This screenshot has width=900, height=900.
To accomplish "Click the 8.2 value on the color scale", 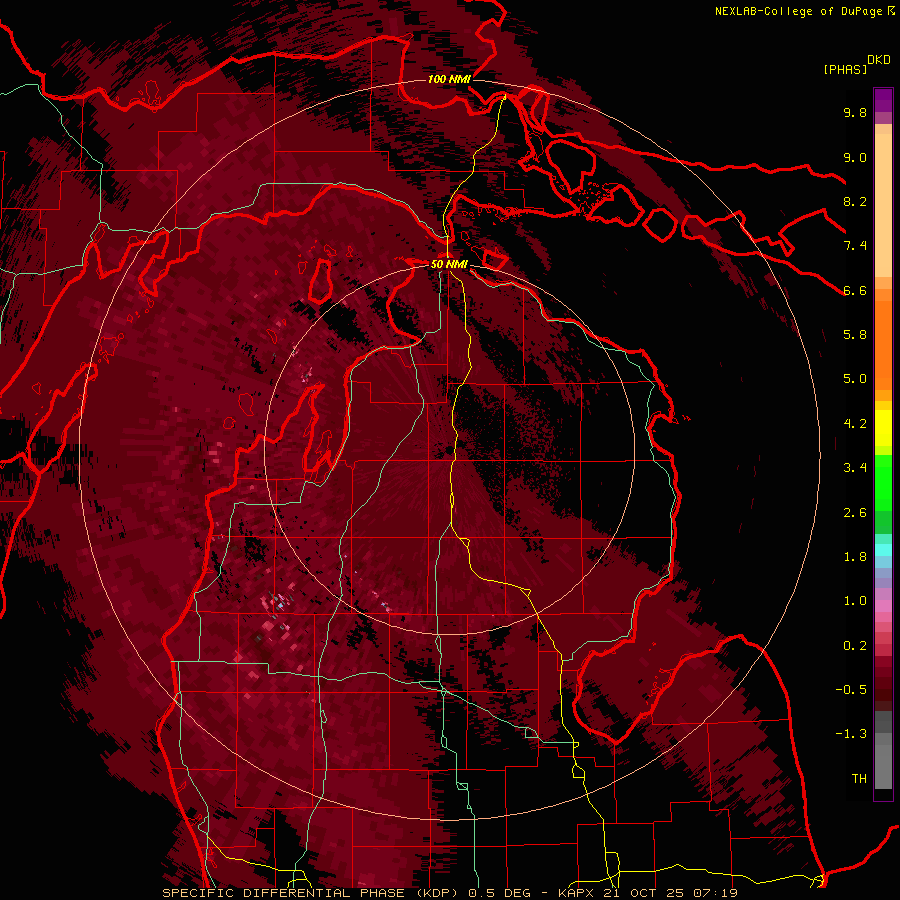I will pos(855,201).
